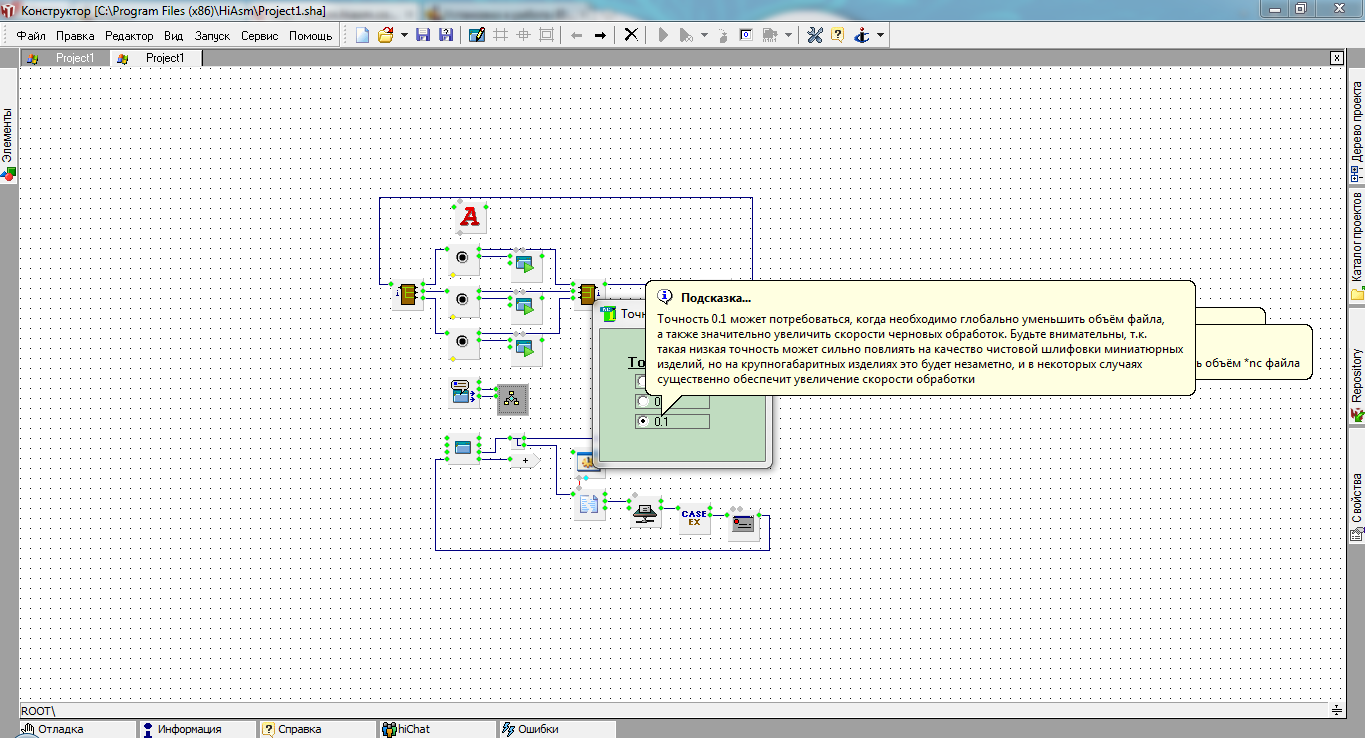Viewport: 1365px width, 738px height.
Task: Create a new project with toolbar icon
Action: (x=362, y=35)
